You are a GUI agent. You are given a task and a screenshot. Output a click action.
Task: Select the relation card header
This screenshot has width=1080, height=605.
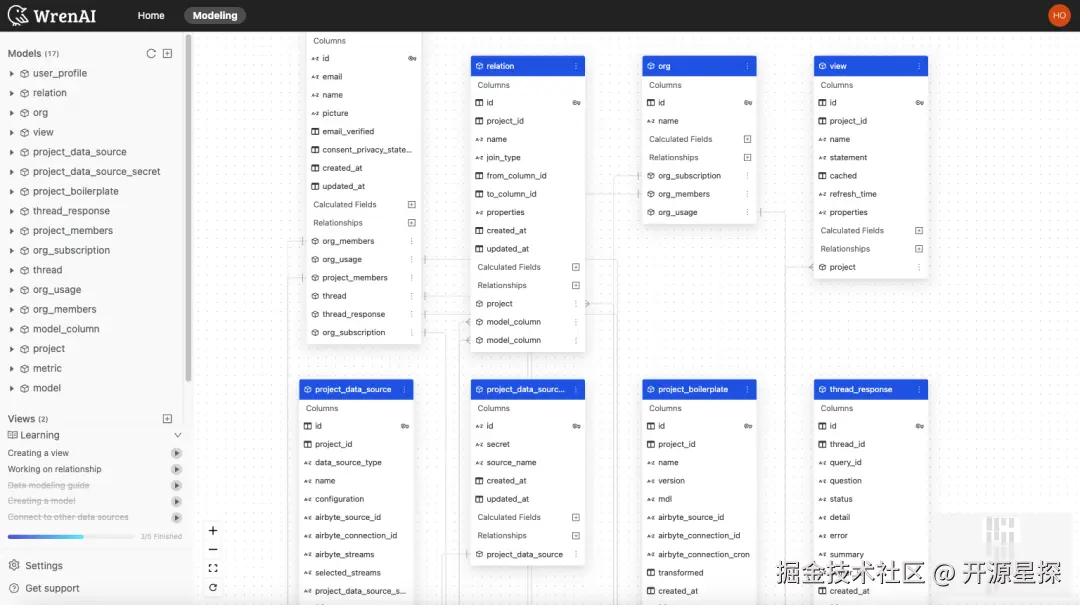pyautogui.click(x=528, y=66)
